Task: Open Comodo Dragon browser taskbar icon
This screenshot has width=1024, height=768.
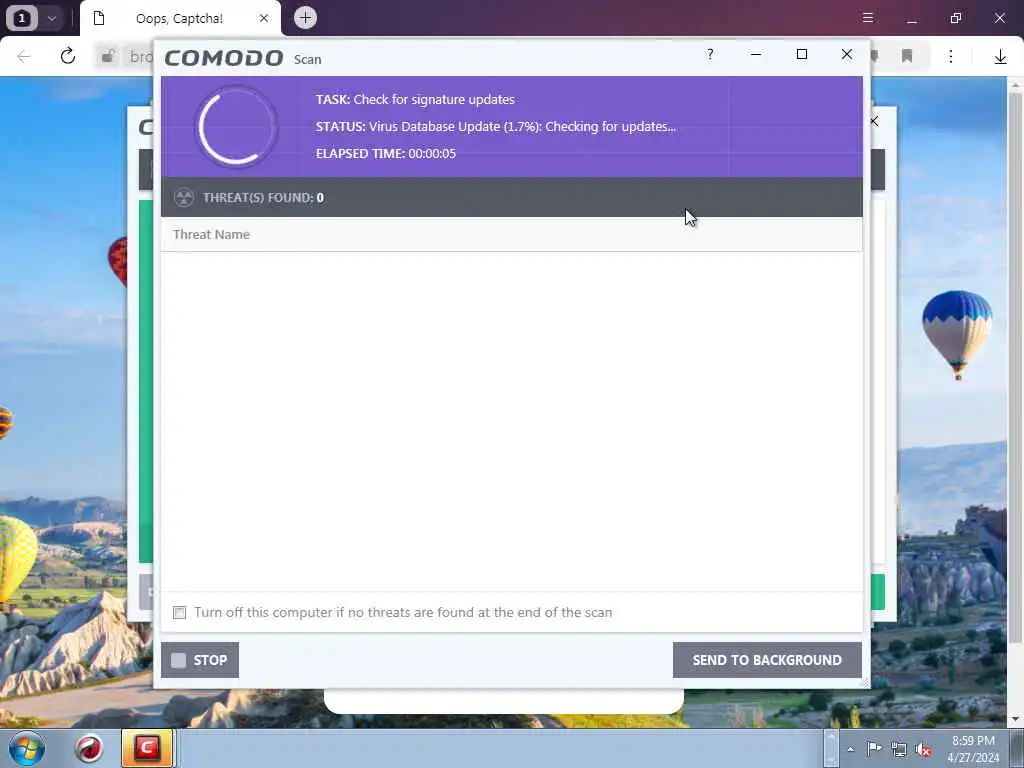Action: pos(89,748)
